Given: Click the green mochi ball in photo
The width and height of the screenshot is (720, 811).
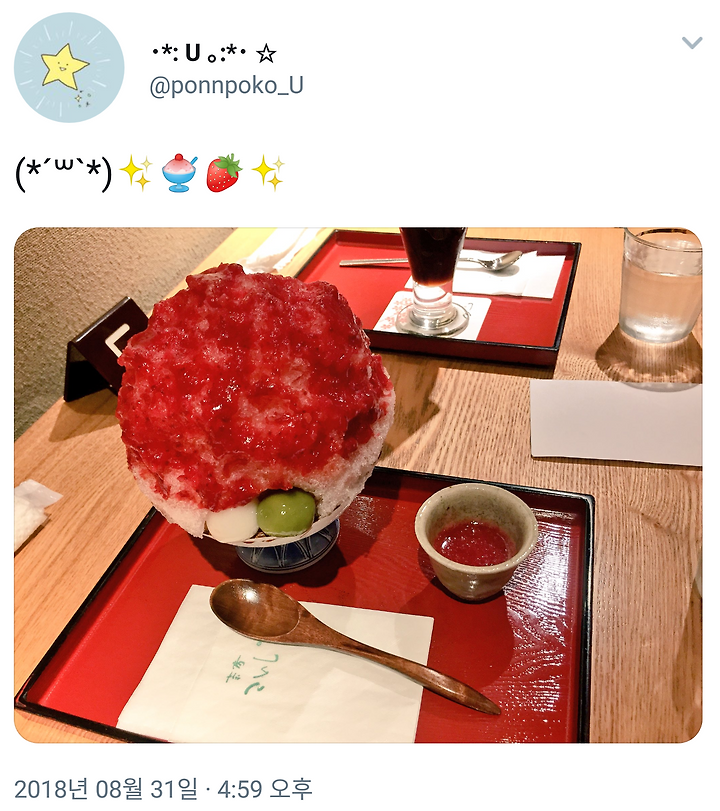Looking at the screenshot, I should click(x=286, y=512).
